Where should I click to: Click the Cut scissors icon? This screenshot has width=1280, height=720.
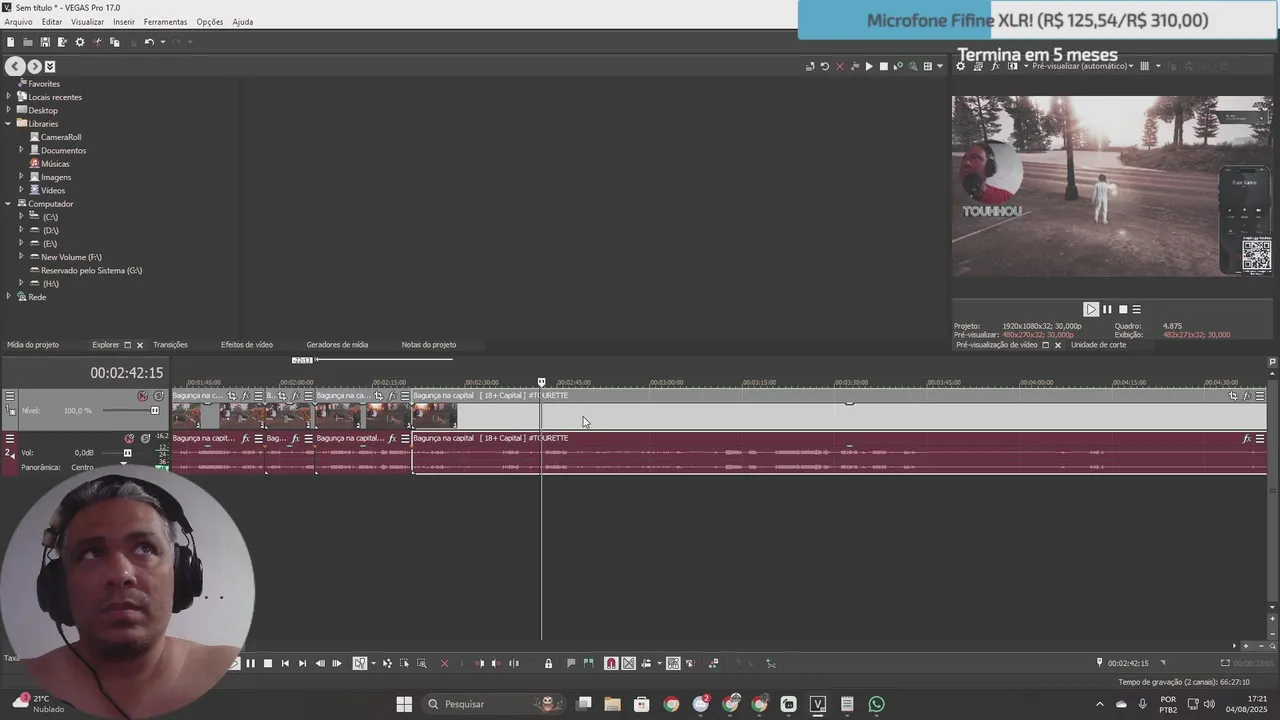point(97,42)
